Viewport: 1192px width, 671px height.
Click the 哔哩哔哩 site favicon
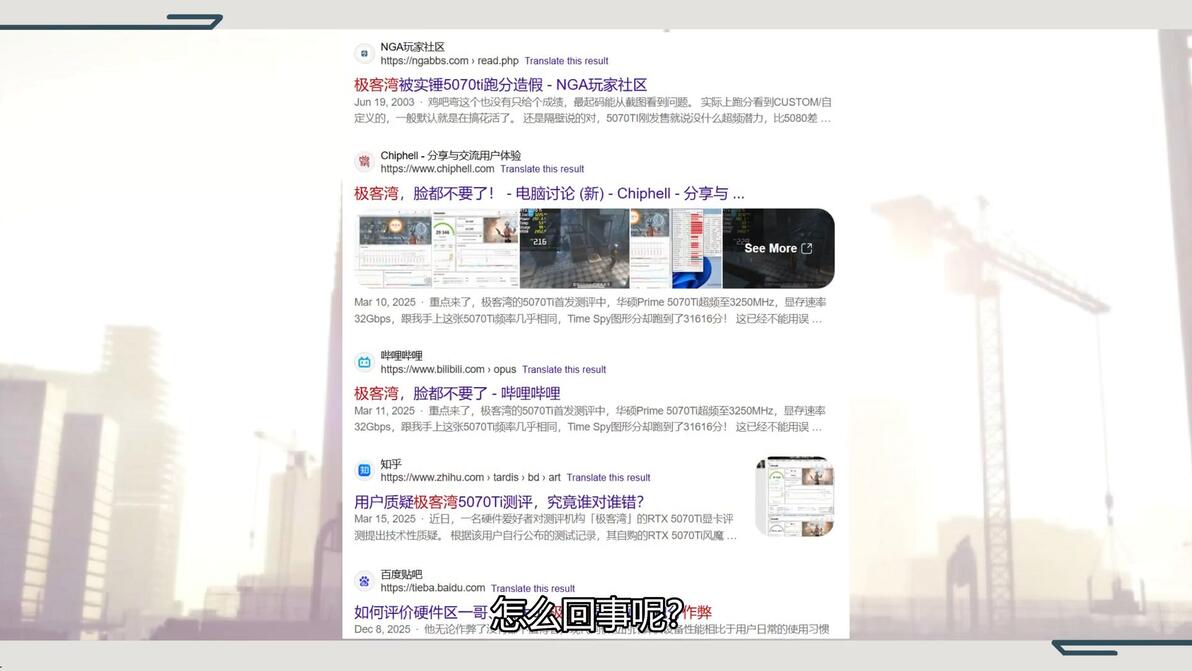pos(364,362)
